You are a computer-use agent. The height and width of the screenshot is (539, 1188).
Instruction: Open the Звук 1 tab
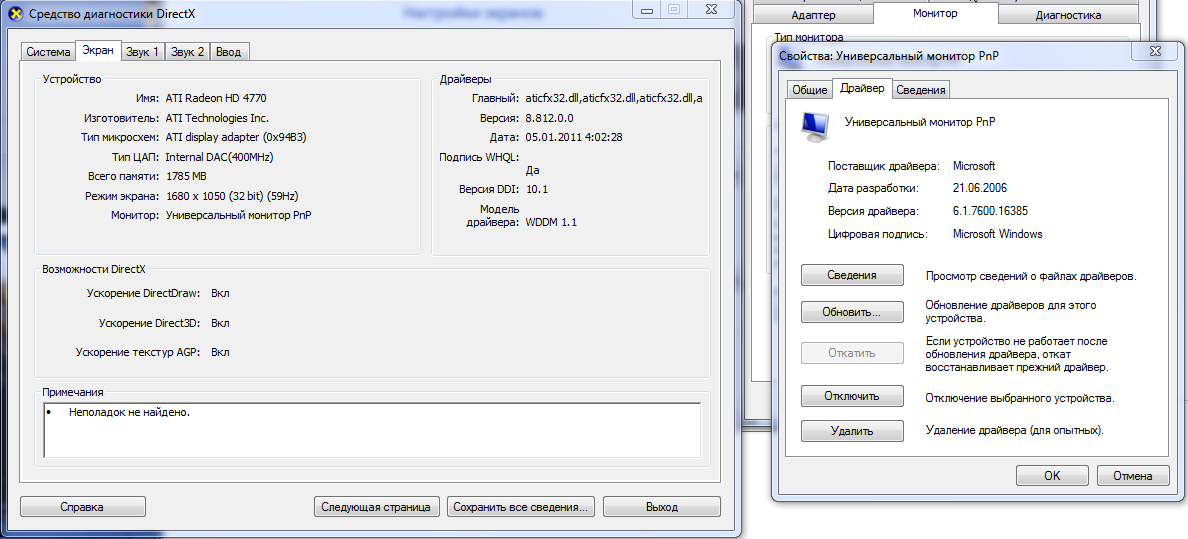(142, 52)
